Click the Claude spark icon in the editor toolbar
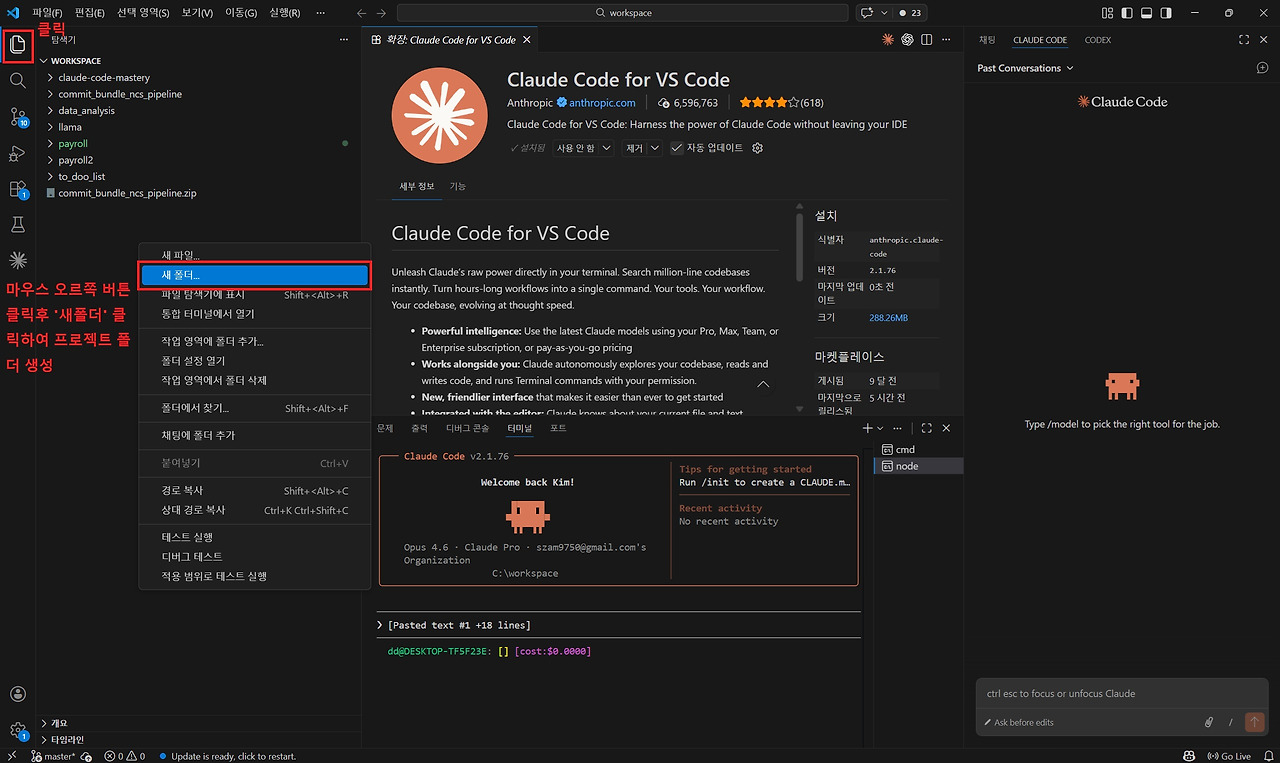The width and height of the screenshot is (1280, 763). (x=888, y=39)
